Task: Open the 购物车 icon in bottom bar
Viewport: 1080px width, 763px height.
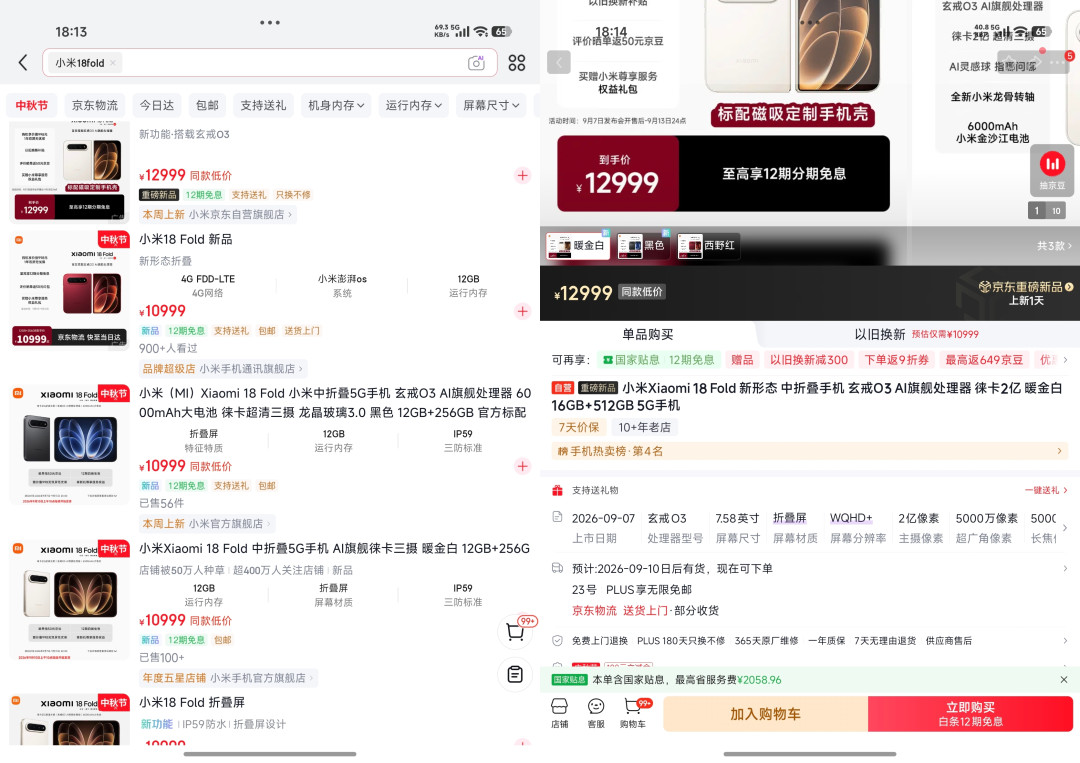Action: pyautogui.click(x=634, y=713)
